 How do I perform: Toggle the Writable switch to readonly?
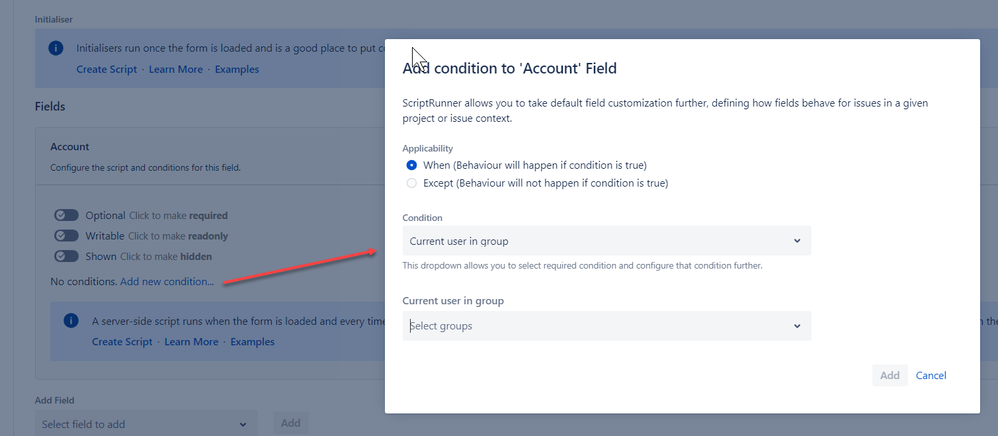tap(66, 236)
